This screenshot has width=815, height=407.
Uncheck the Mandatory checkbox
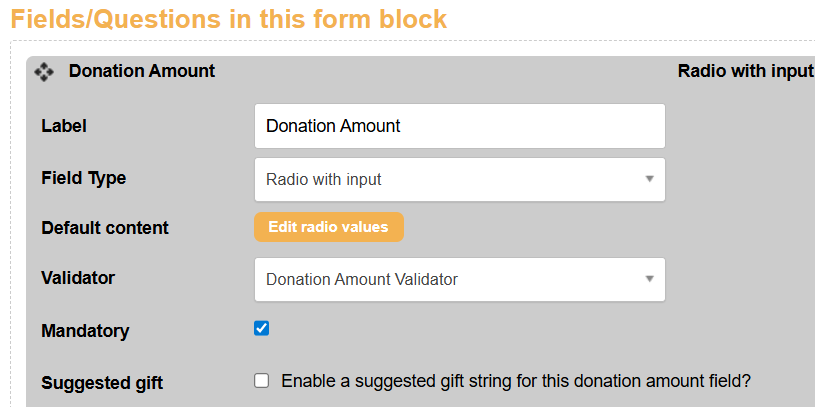pyautogui.click(x=262, y=328)
